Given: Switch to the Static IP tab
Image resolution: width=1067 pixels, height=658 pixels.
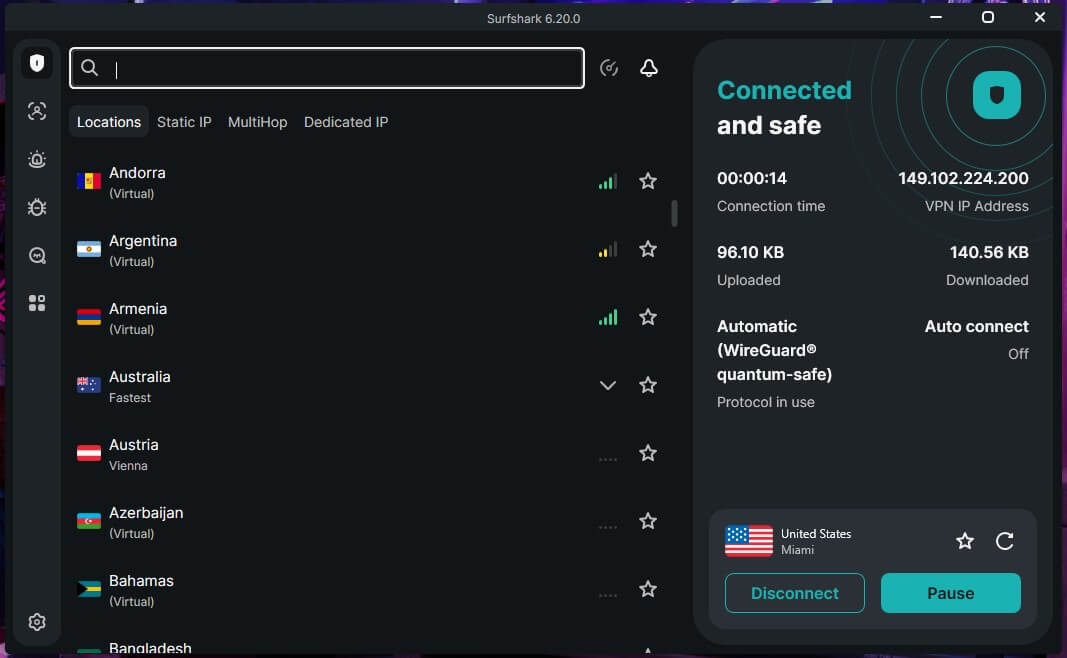Looking at the screenshot, I should coord(184,122).
